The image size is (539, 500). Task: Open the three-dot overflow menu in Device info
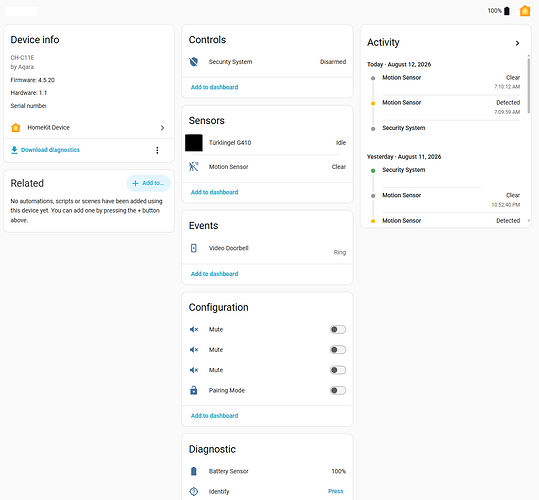(x=157, y=150)
